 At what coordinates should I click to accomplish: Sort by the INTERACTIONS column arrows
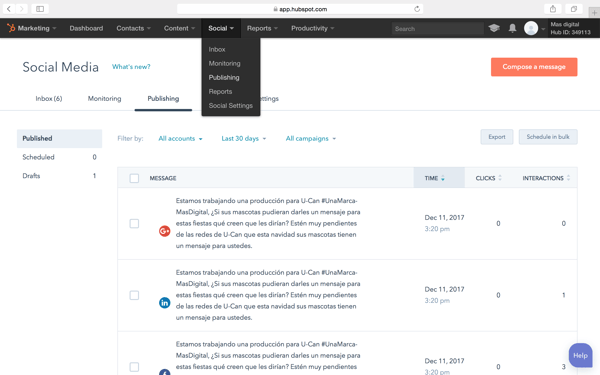568,178
